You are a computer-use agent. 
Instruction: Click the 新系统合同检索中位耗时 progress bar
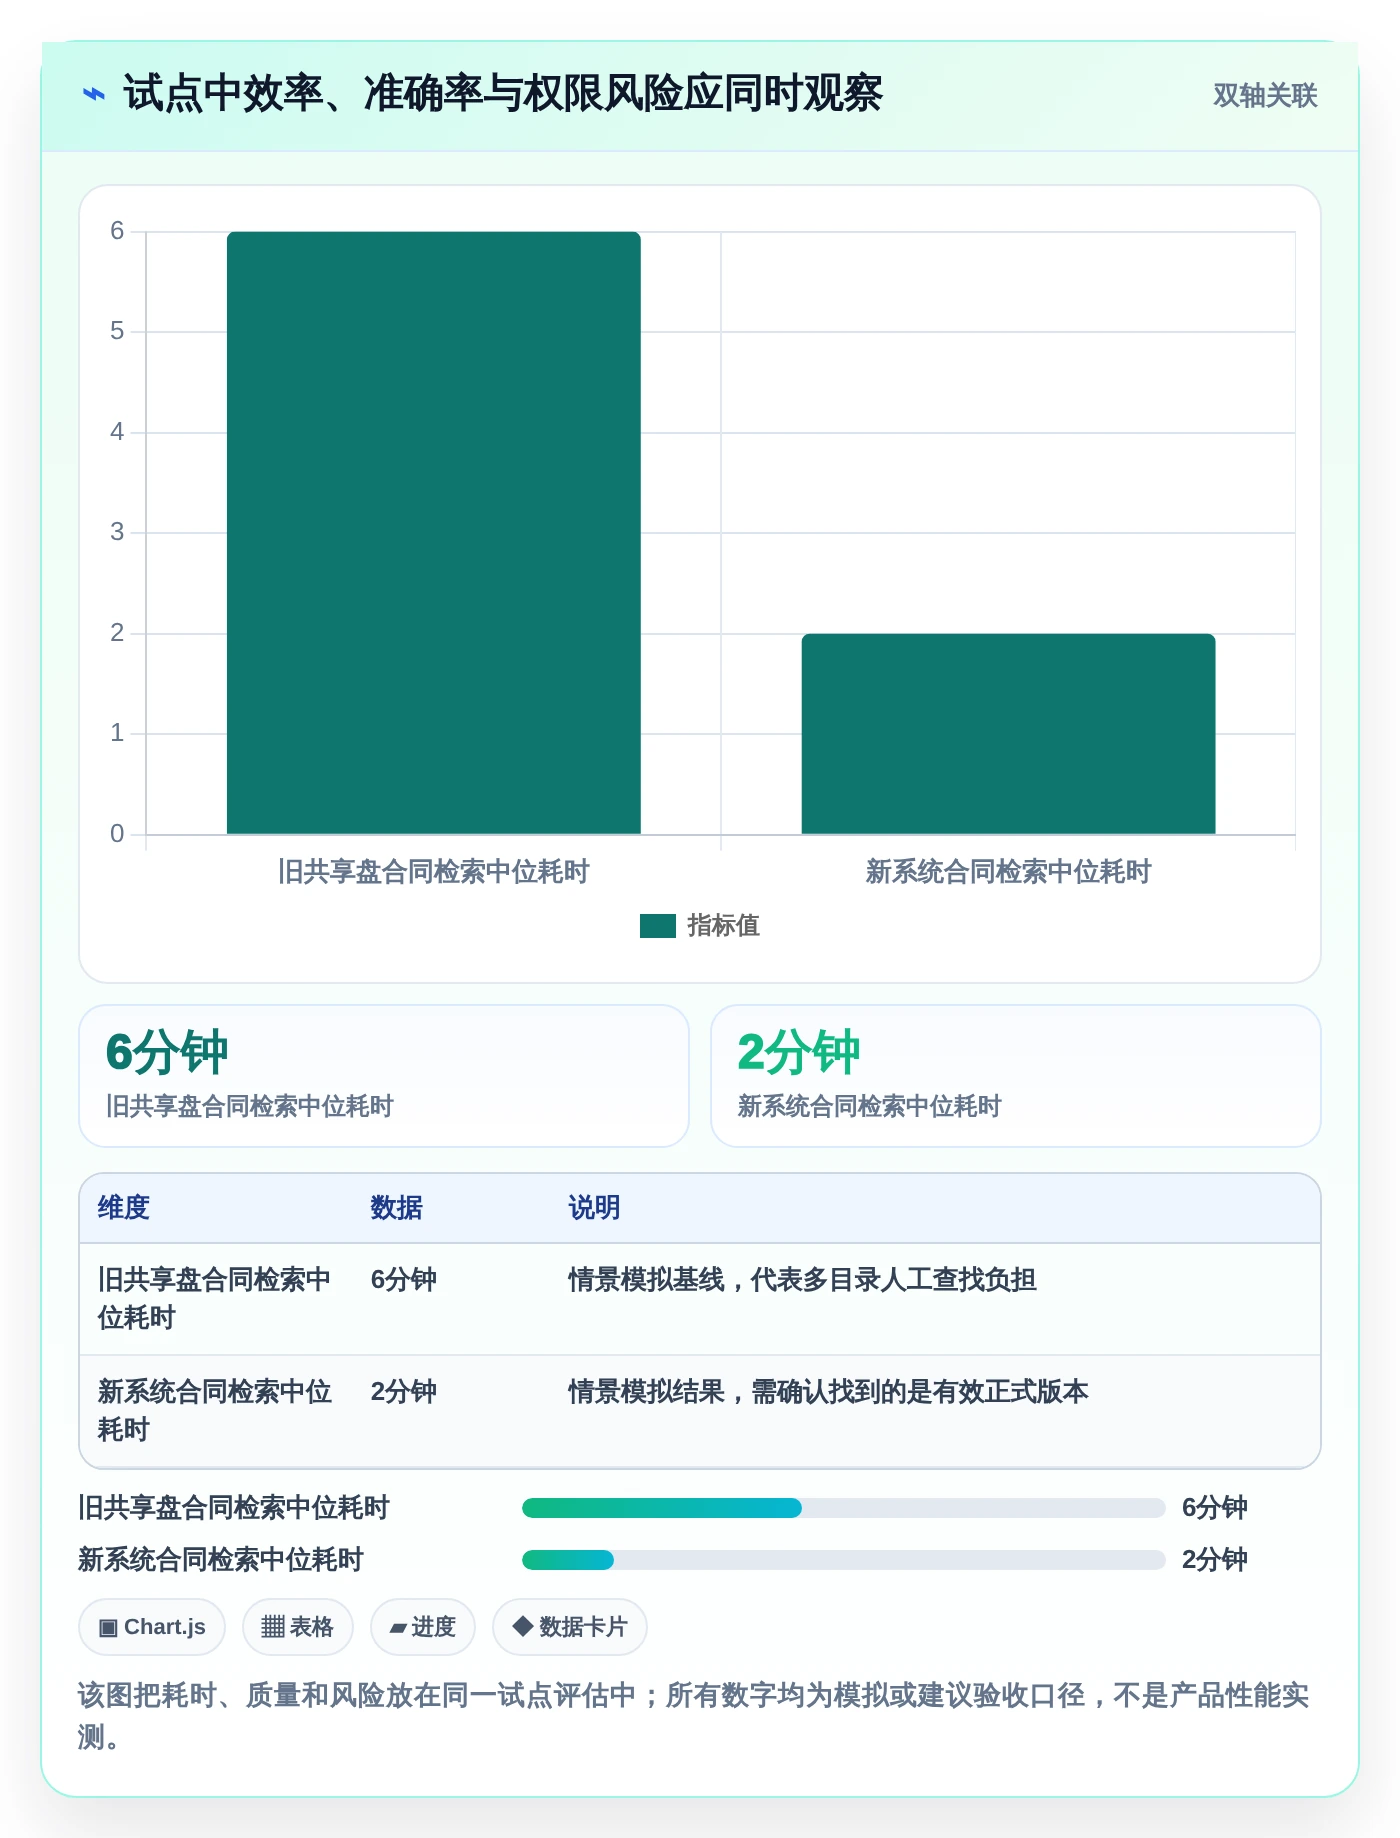tap(844, 1560)
